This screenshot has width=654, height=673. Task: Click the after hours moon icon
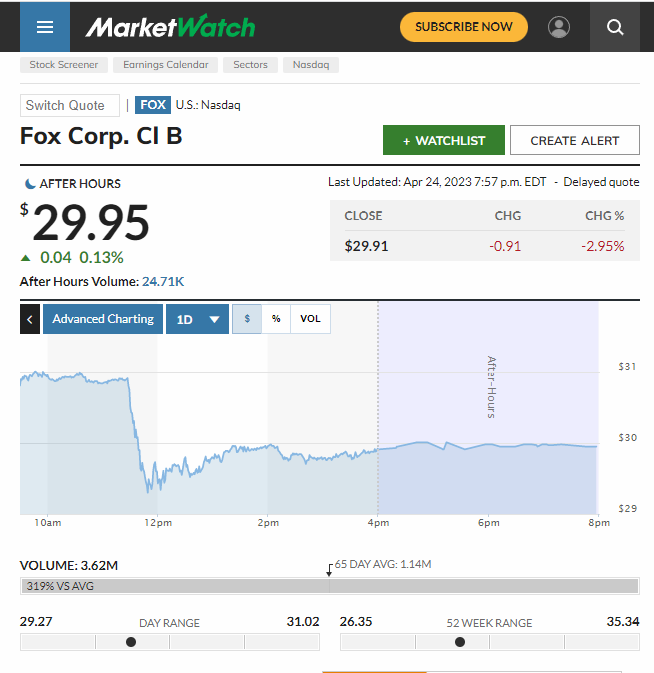tap(28, 184)
